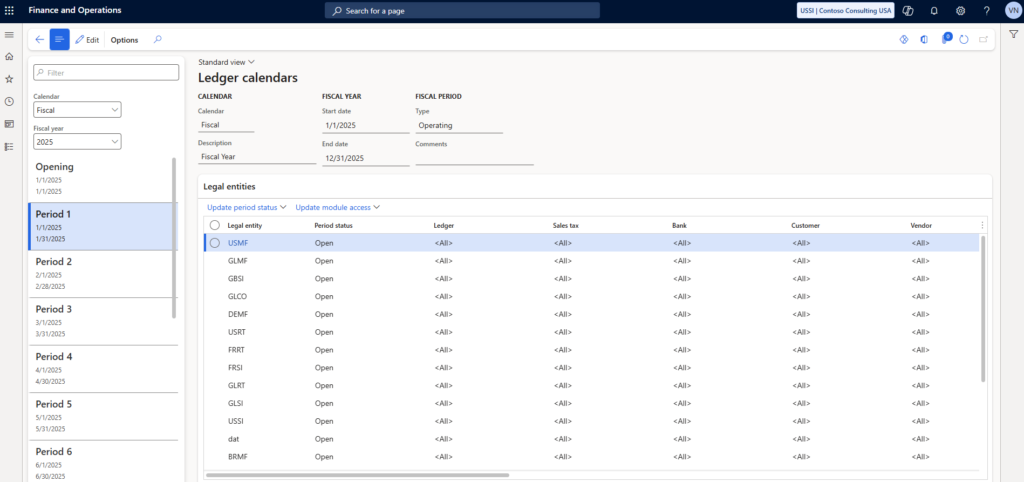Open the app launcher waffle menu
1024x482 pixels.
point(9,10)
